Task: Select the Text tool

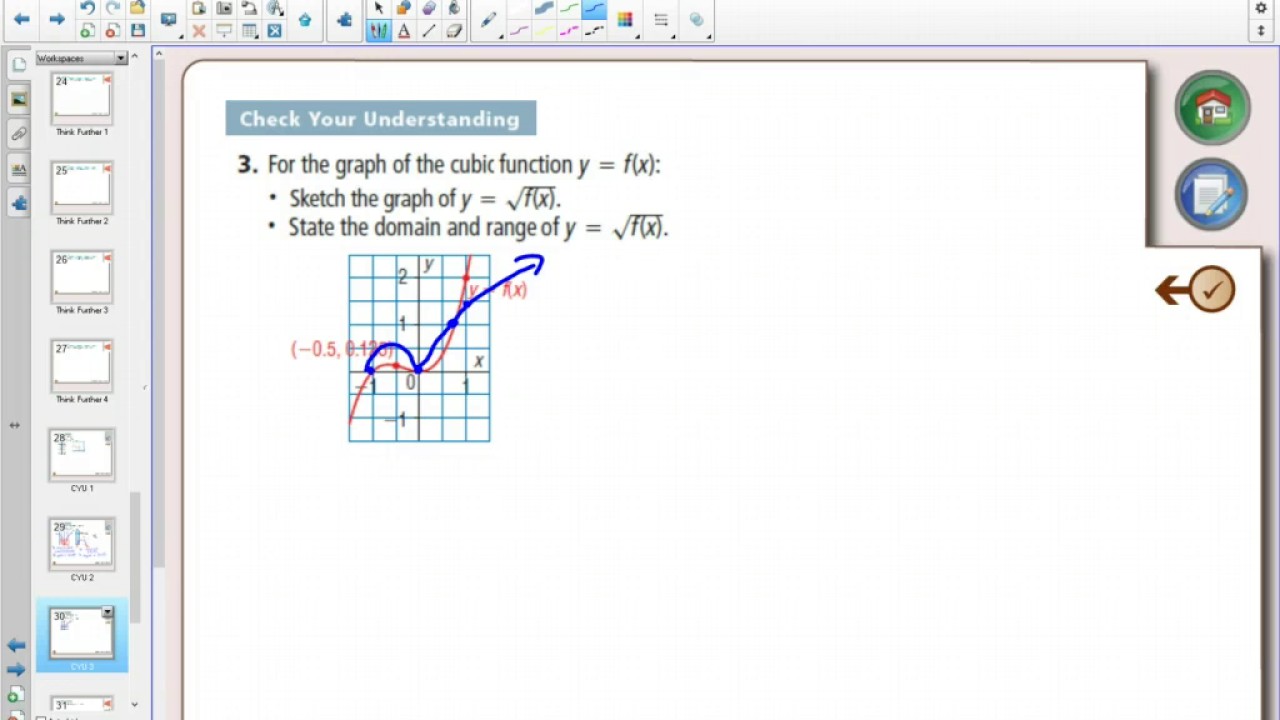Action: coord(404,30)
